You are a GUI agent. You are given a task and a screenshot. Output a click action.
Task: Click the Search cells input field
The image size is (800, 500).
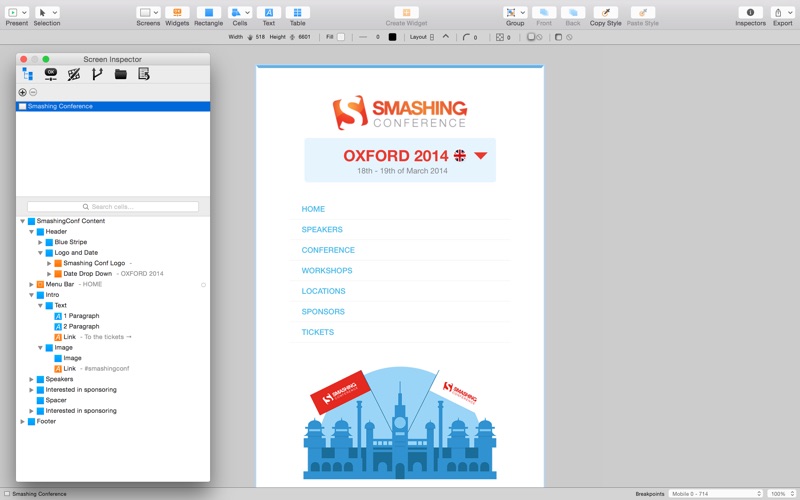[x=113, y=207]
